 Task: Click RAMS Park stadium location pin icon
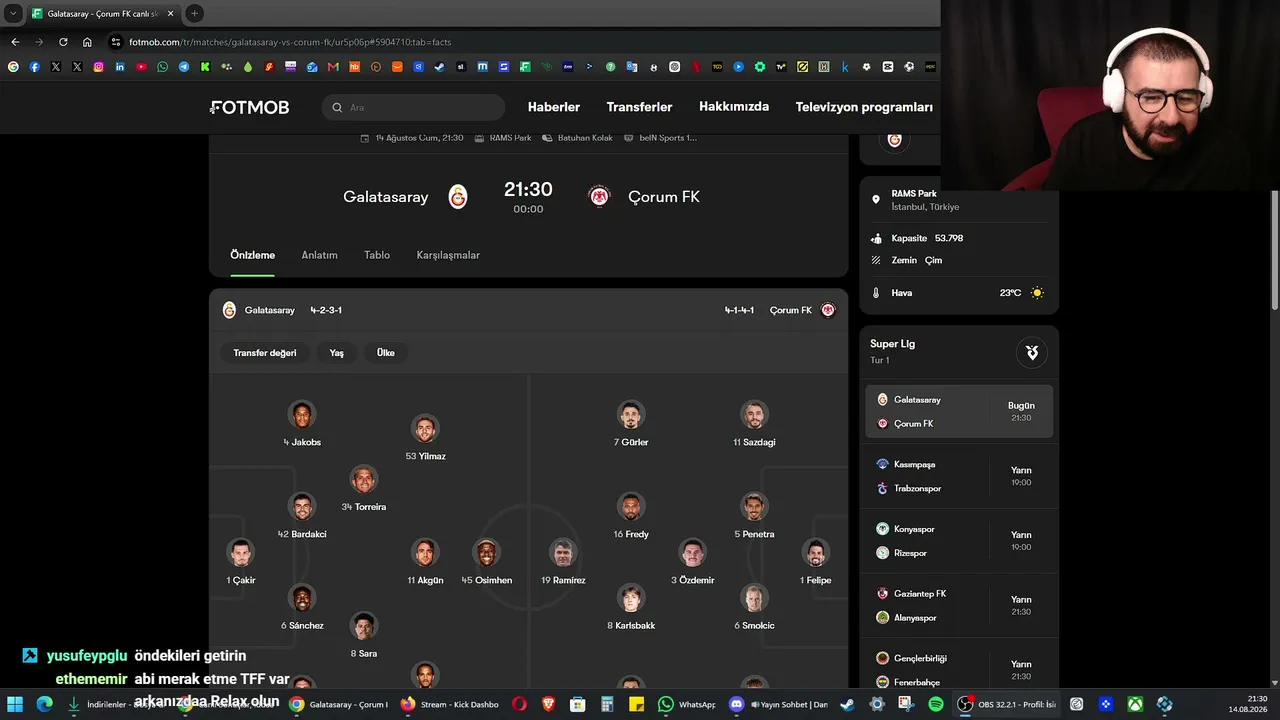(876, 200)
